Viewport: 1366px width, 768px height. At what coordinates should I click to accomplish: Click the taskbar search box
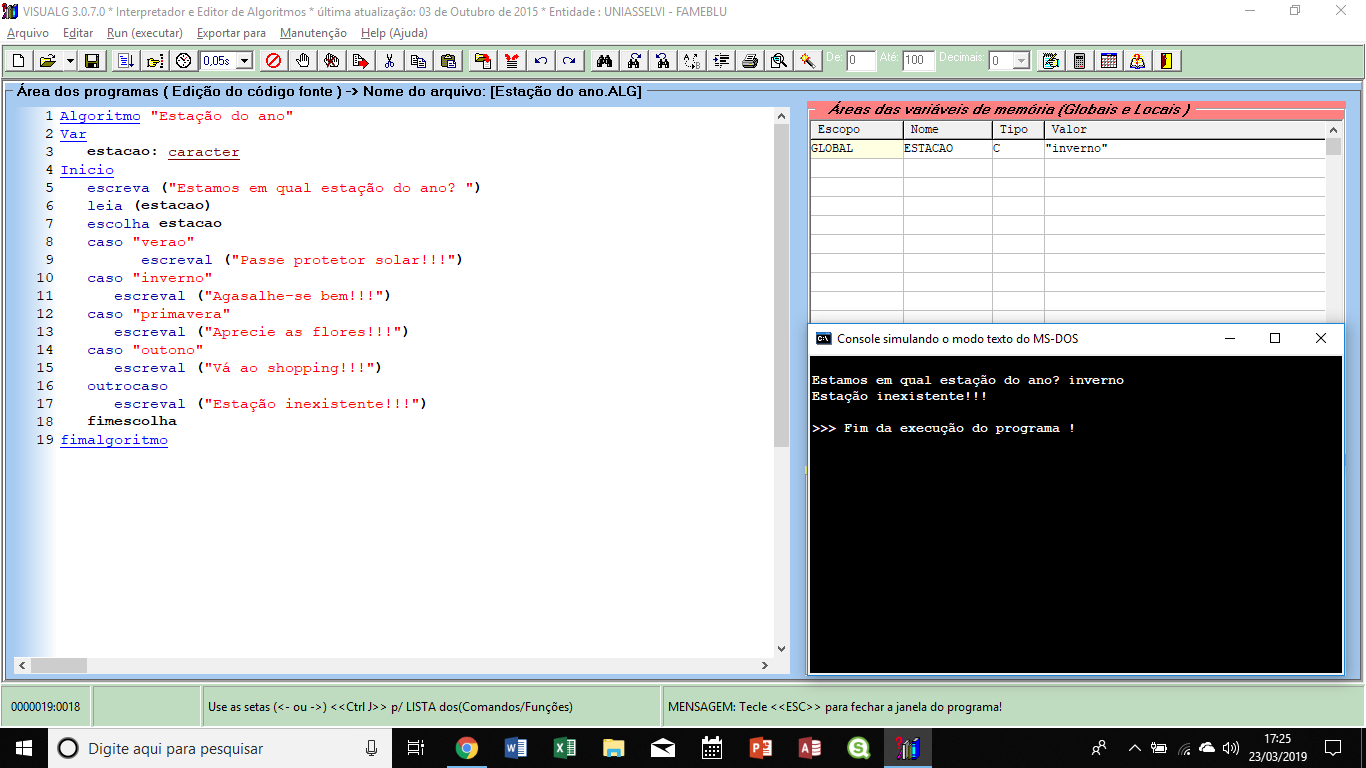tap(220, 748)
